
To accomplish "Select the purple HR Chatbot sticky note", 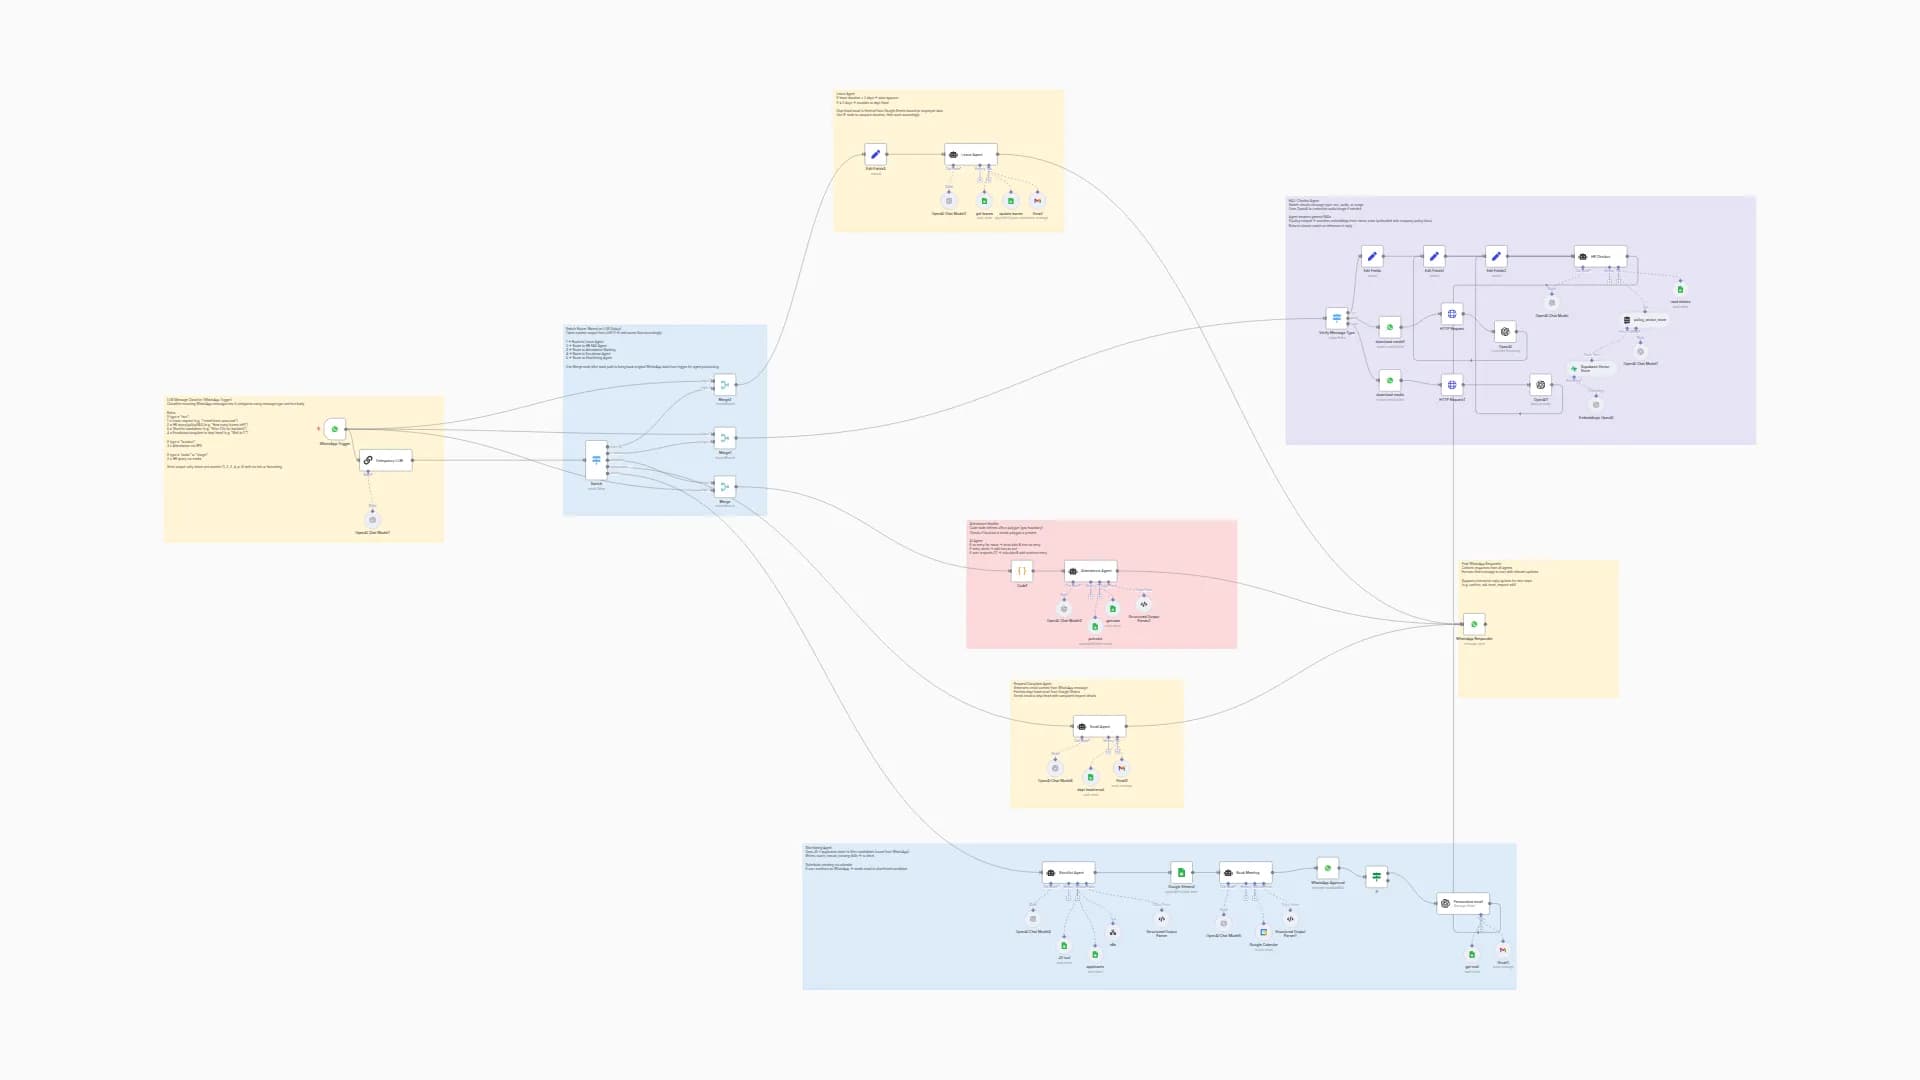I will coord(1521,320).
